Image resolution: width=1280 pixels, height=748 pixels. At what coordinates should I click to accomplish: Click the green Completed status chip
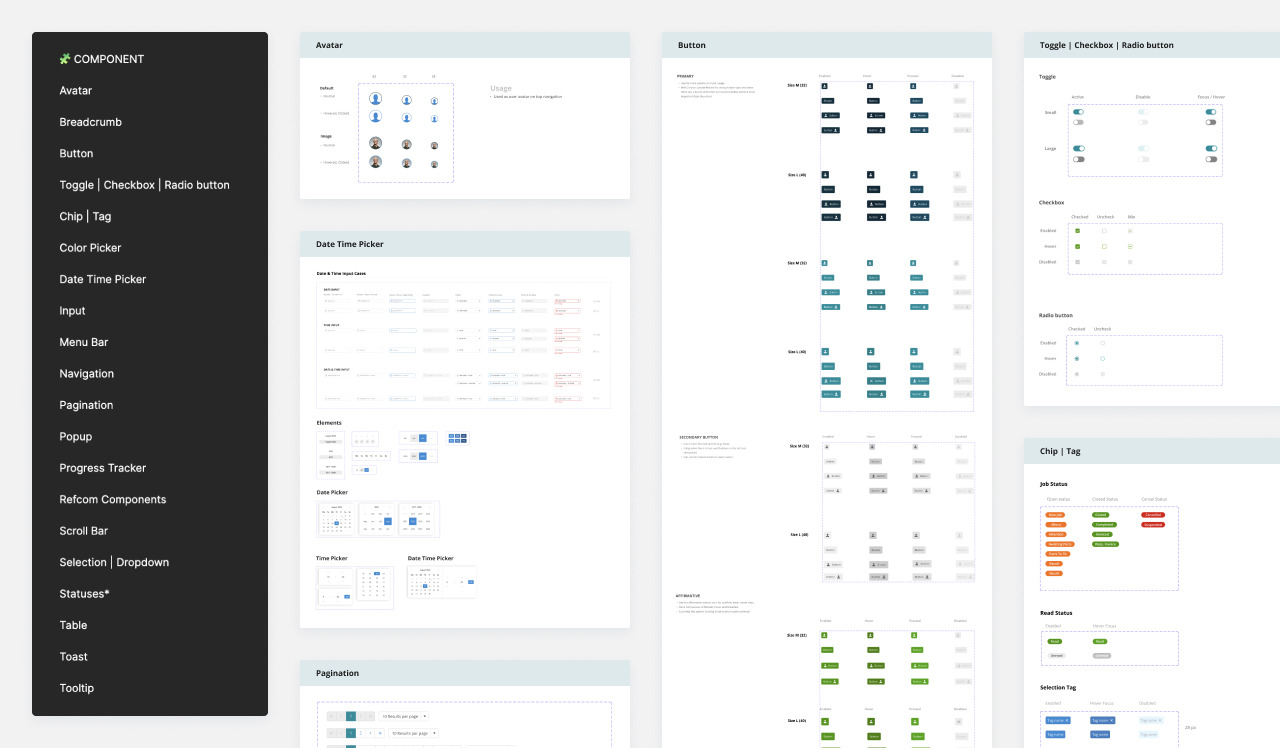[1104, 524]
